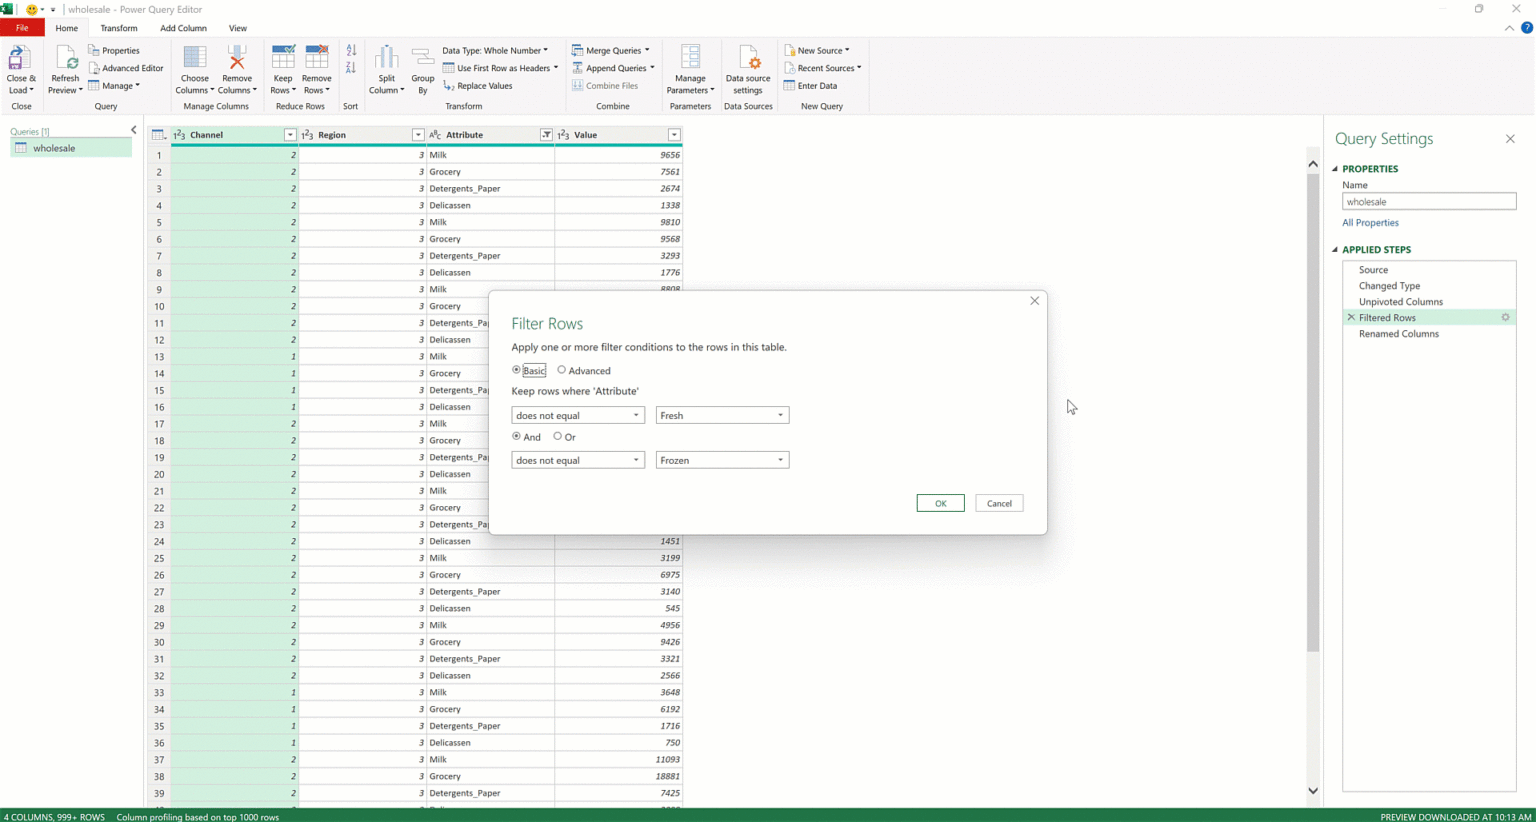1536x822 pixels.
Task: Click the Close & Load icon
Action: [18, 59]
